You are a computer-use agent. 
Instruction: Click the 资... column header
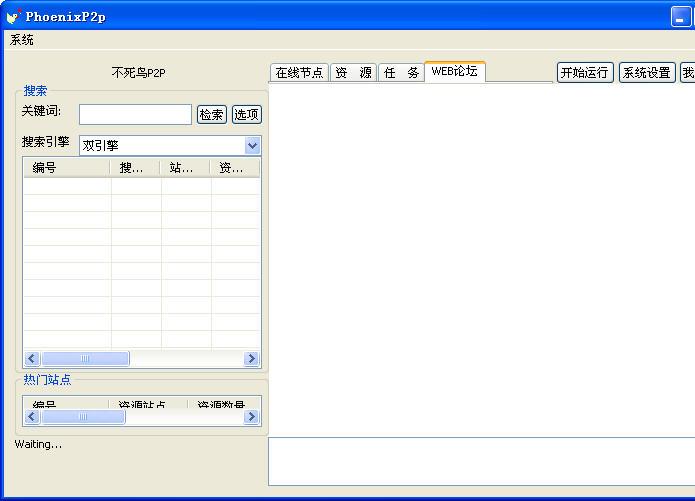pyautogui.click(x=235, y=168)
